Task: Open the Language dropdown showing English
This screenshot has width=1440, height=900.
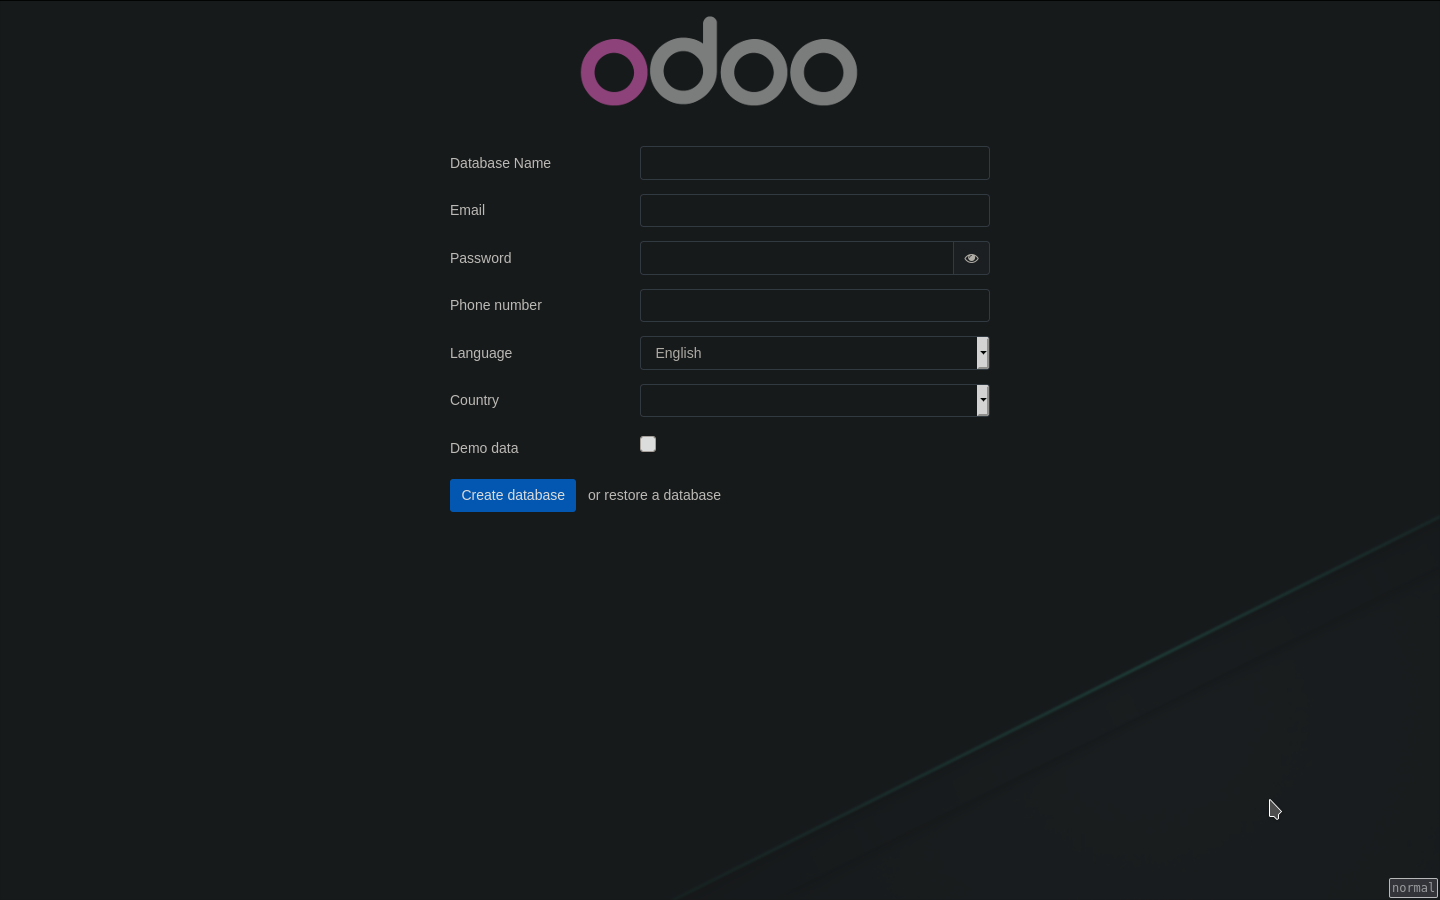Action: point(814,353)
